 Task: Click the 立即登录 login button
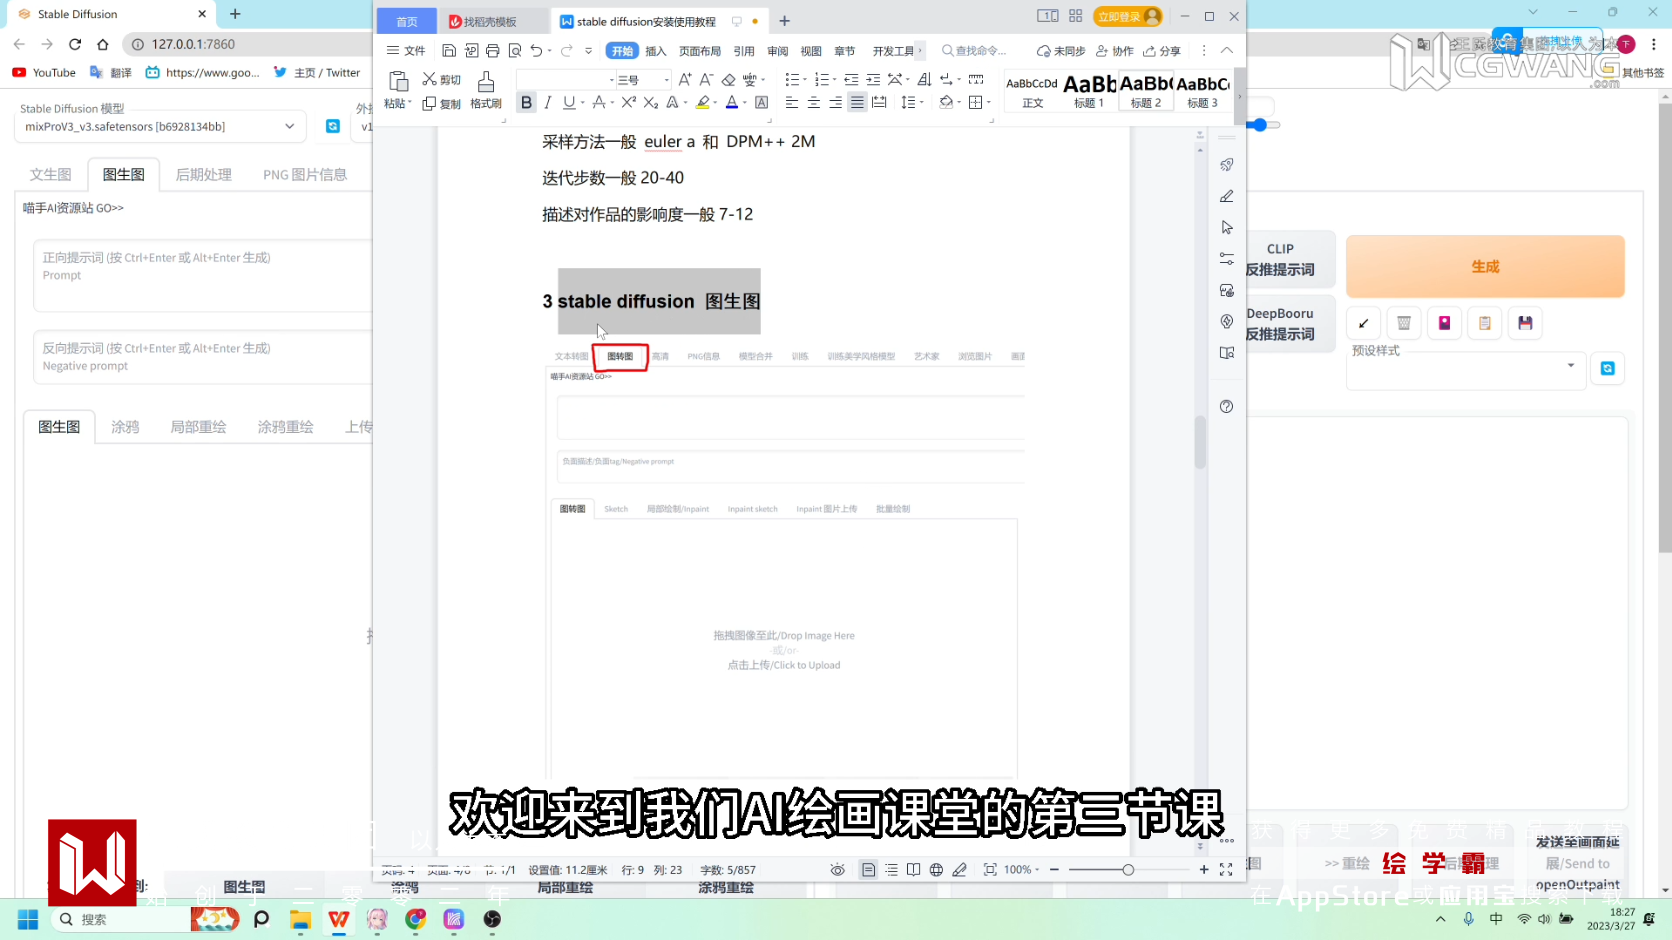point(1128,16)
